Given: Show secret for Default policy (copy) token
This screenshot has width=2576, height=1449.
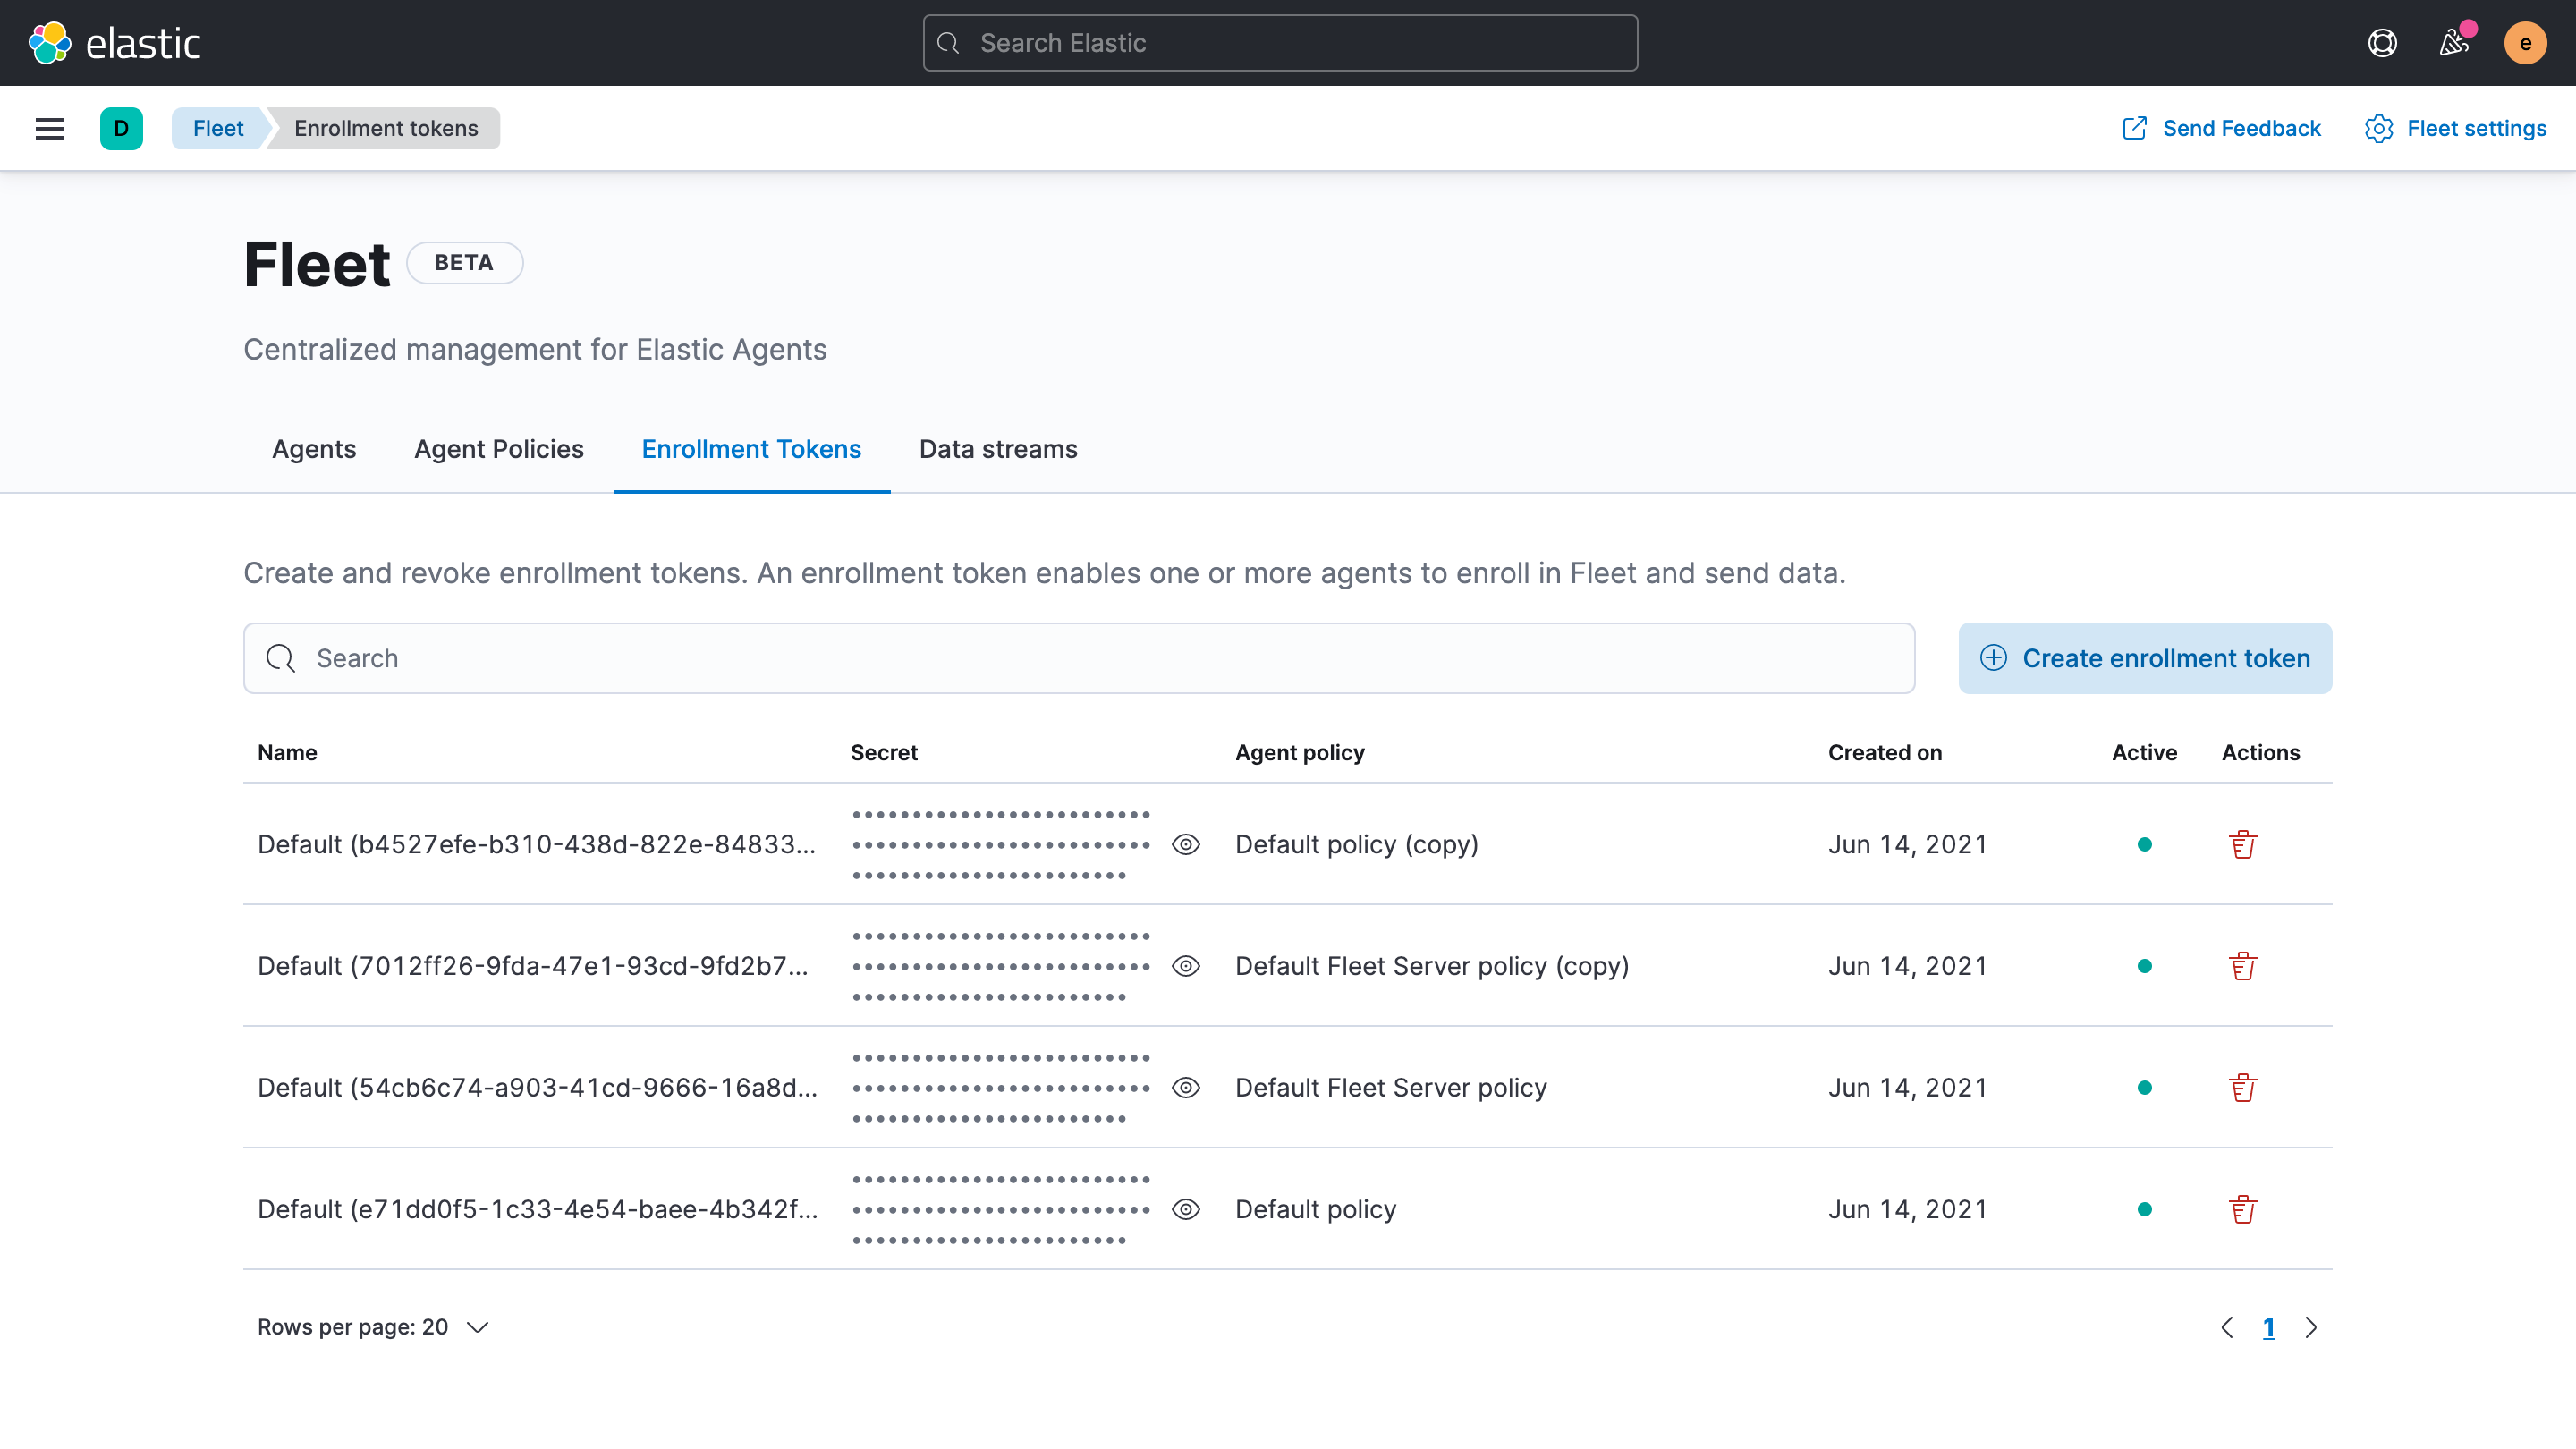Looking at the screenshot, I should coord(1185,844).
